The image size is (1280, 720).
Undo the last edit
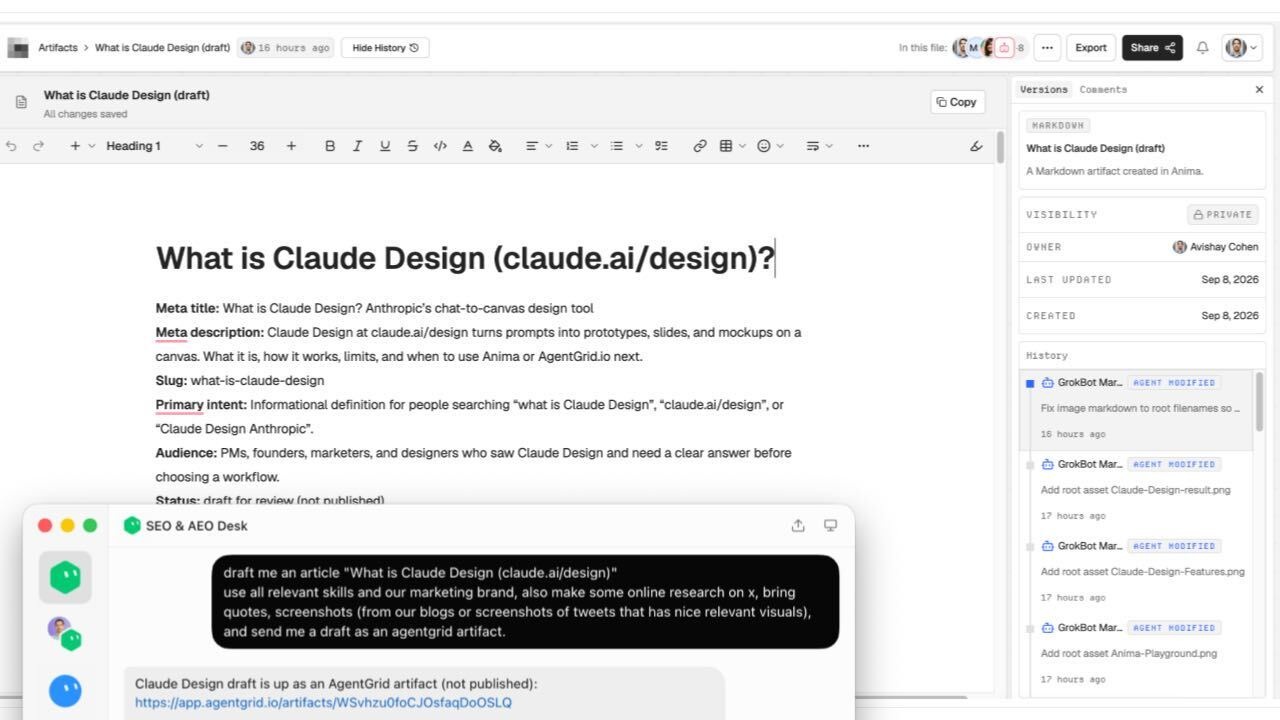(12, 146)
